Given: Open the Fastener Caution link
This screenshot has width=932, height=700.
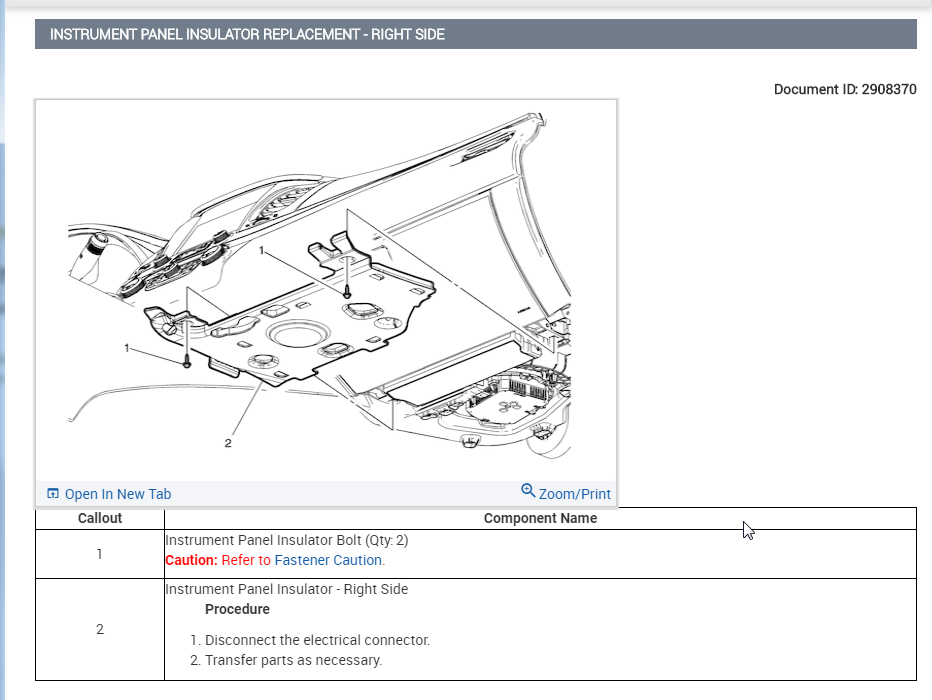Looking at the screenshot, I should (328, 560).
